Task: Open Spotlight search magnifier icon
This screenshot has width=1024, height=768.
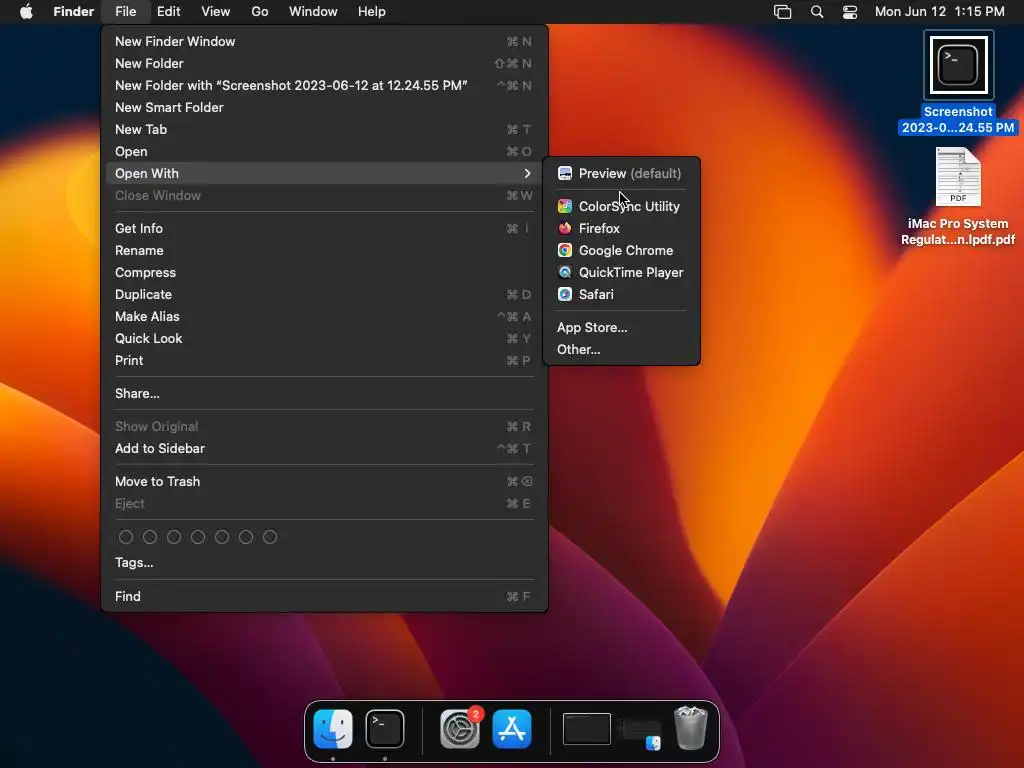Action: point(816,12)
